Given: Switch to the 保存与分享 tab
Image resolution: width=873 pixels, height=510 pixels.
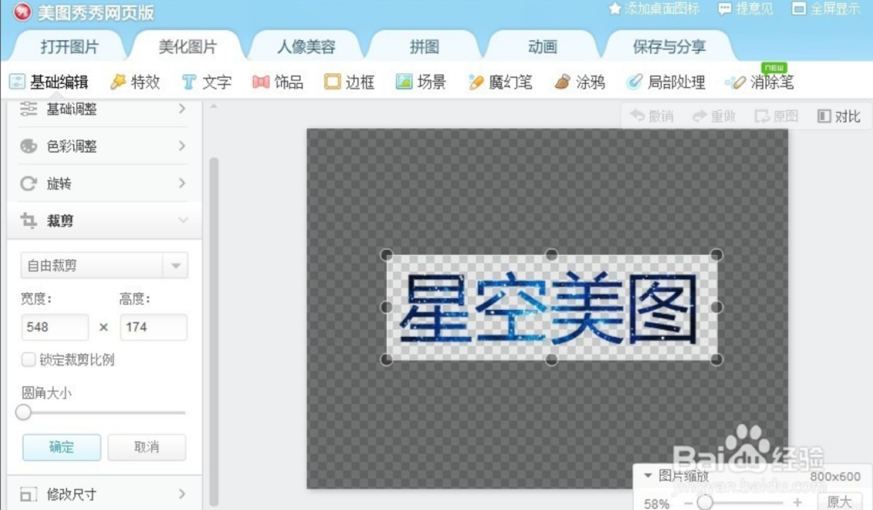Looking at the screenshot, I should [x=669, y=47].
